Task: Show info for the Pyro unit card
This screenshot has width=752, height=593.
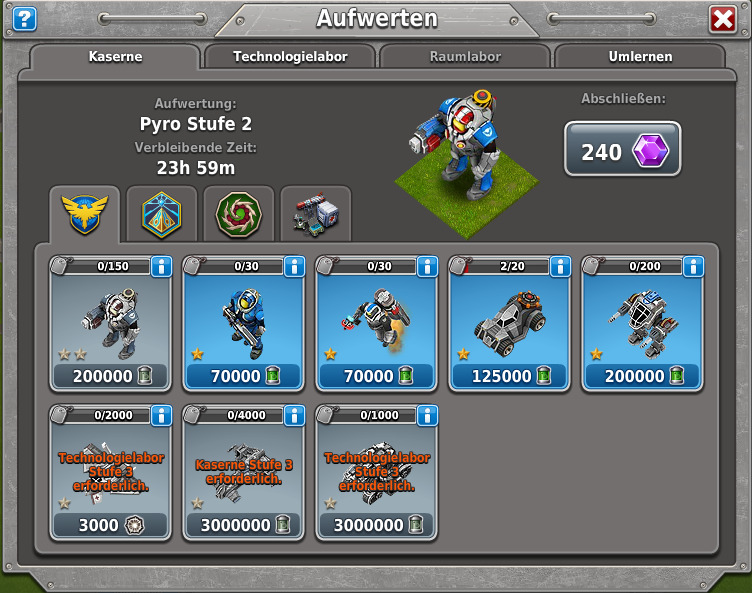Action: coord(162,267)
